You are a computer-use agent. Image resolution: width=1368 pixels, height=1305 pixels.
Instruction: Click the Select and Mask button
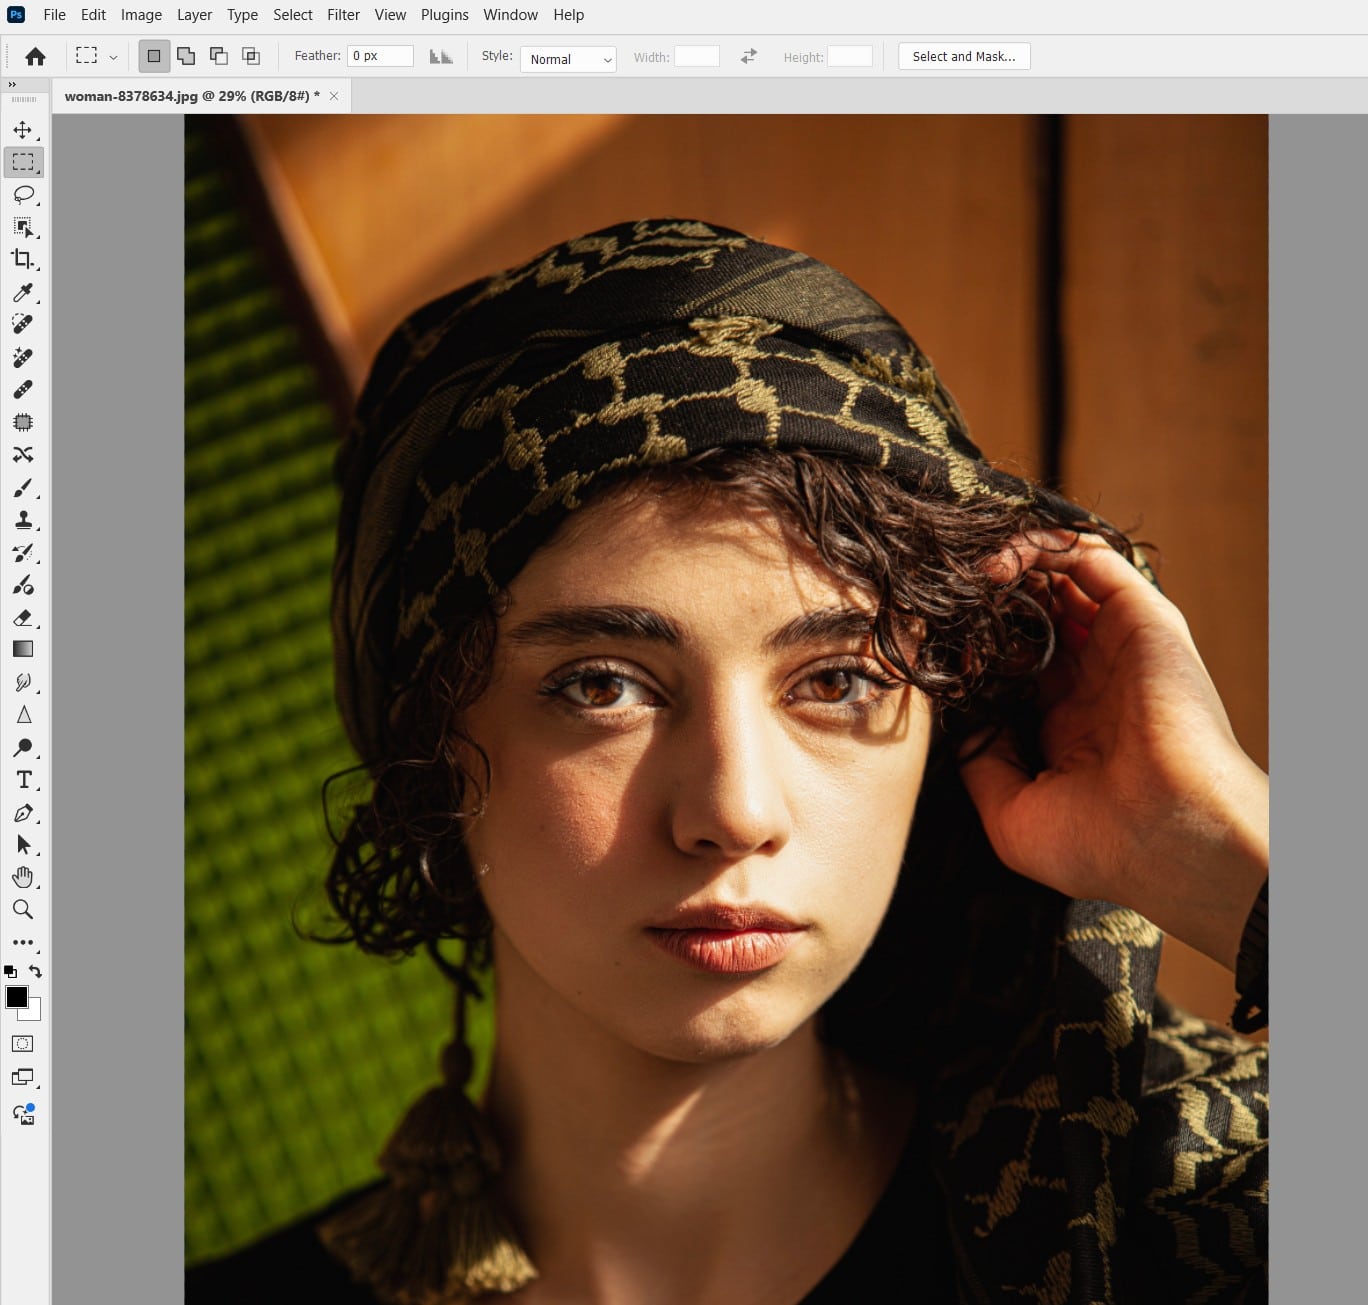[x=963, y=56]
